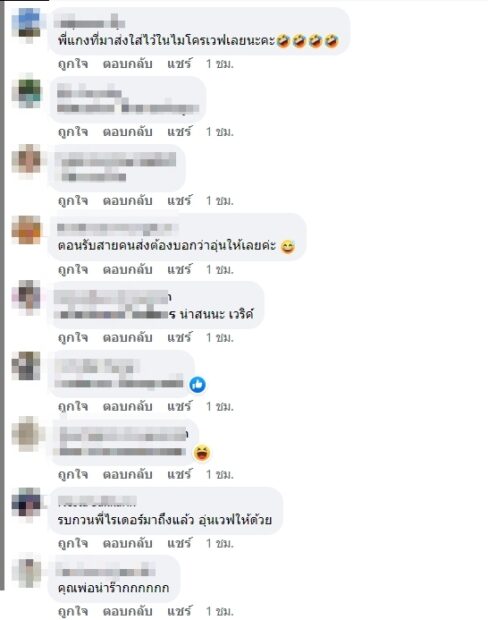Click แชร์ under the first comment
The image size is (488, 620).
[179, 64]
